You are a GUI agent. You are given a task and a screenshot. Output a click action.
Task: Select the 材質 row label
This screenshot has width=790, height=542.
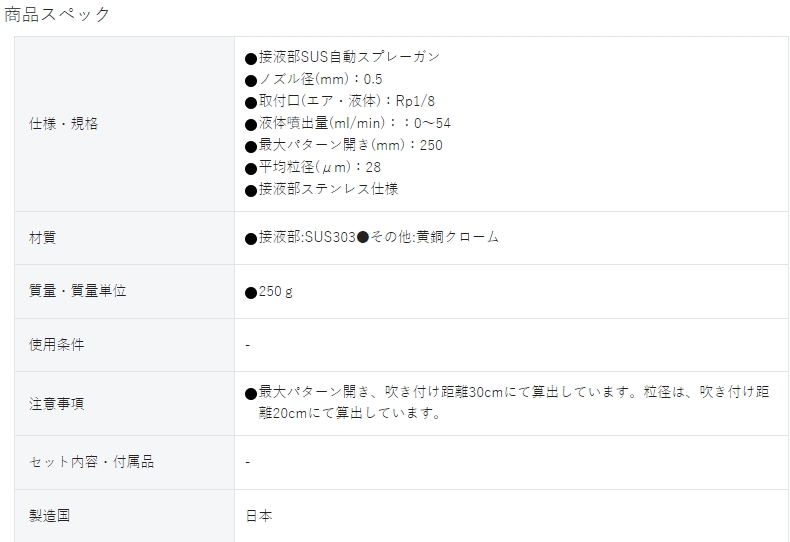pyautogui.click(x=42, y=238)
